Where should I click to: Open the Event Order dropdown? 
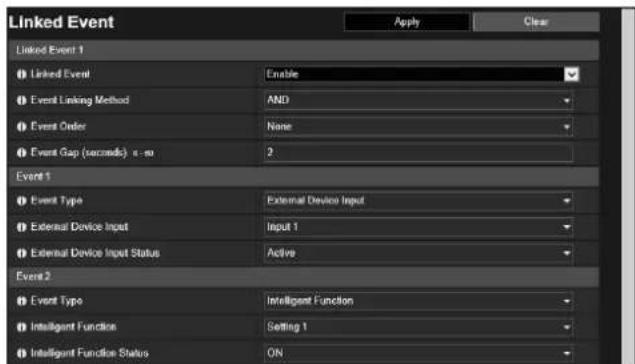tap(418, 126)
